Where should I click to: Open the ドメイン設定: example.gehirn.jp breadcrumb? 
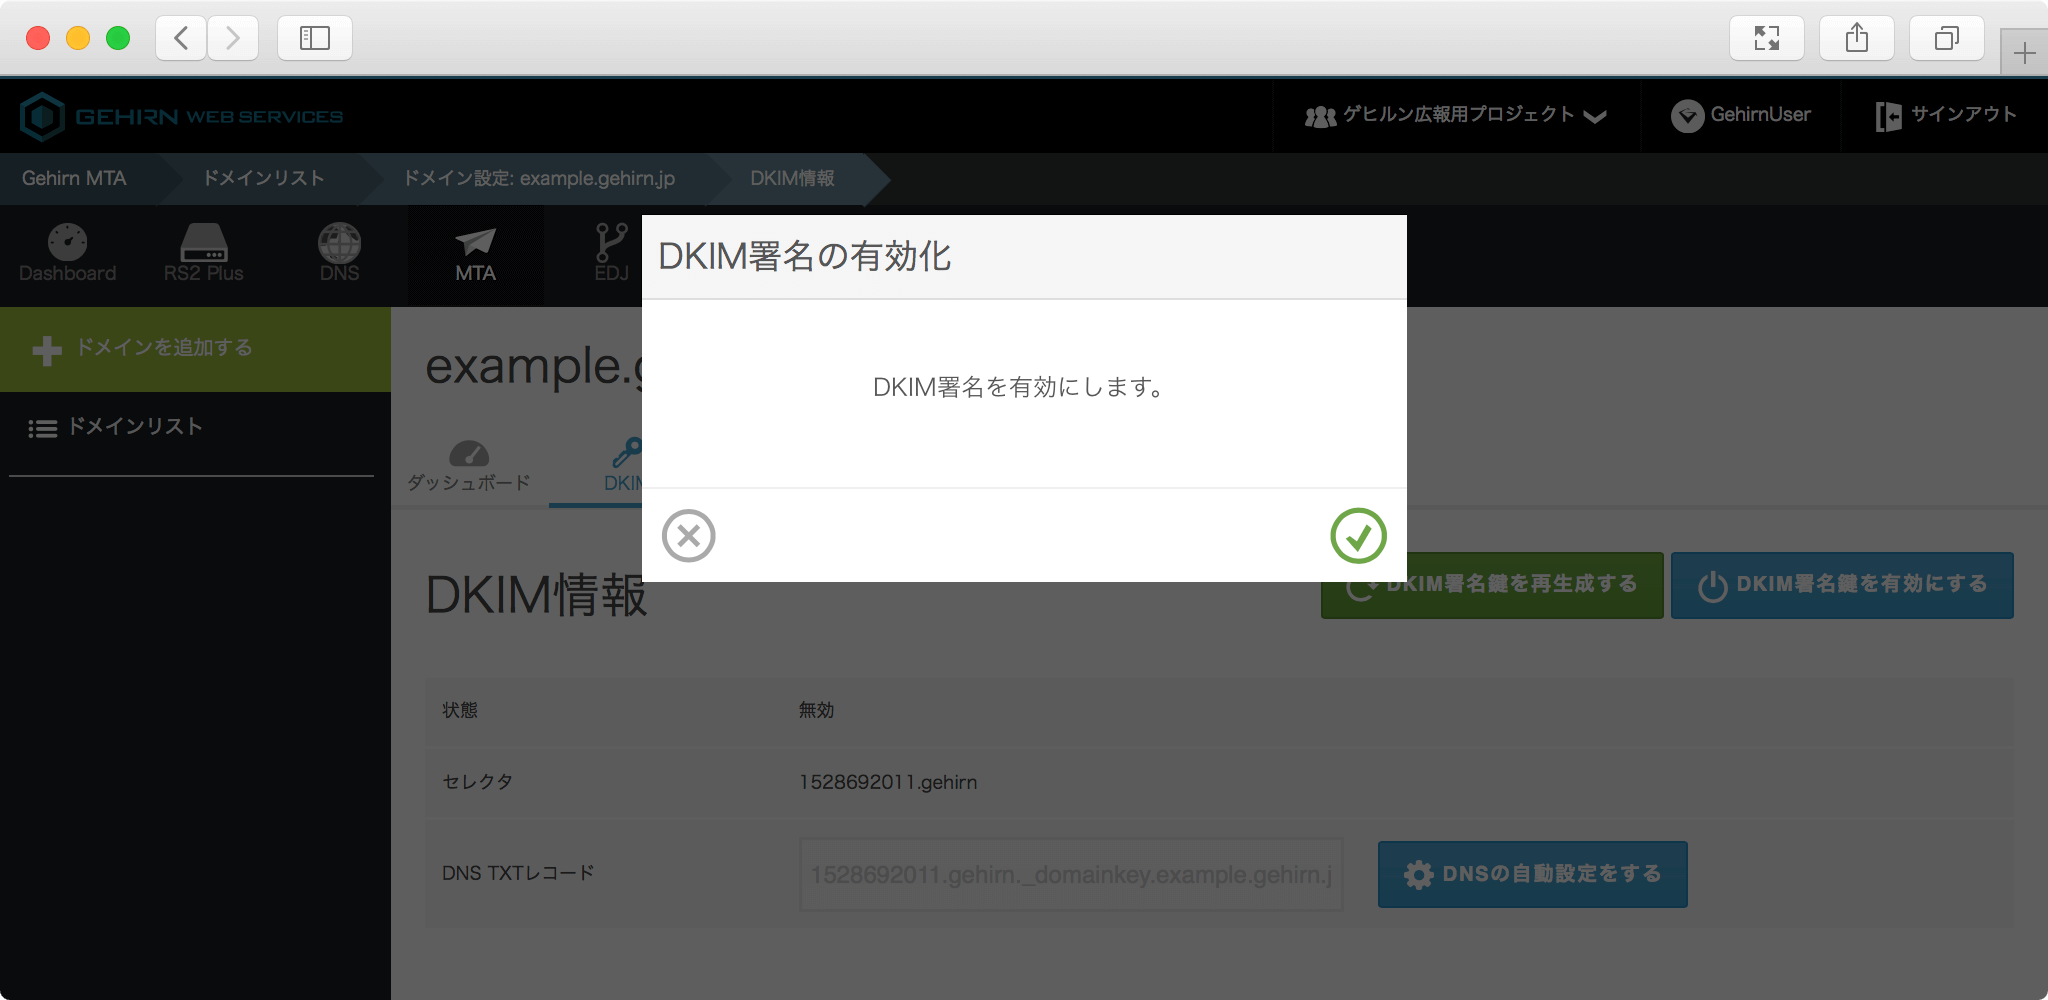click(538, 178)
